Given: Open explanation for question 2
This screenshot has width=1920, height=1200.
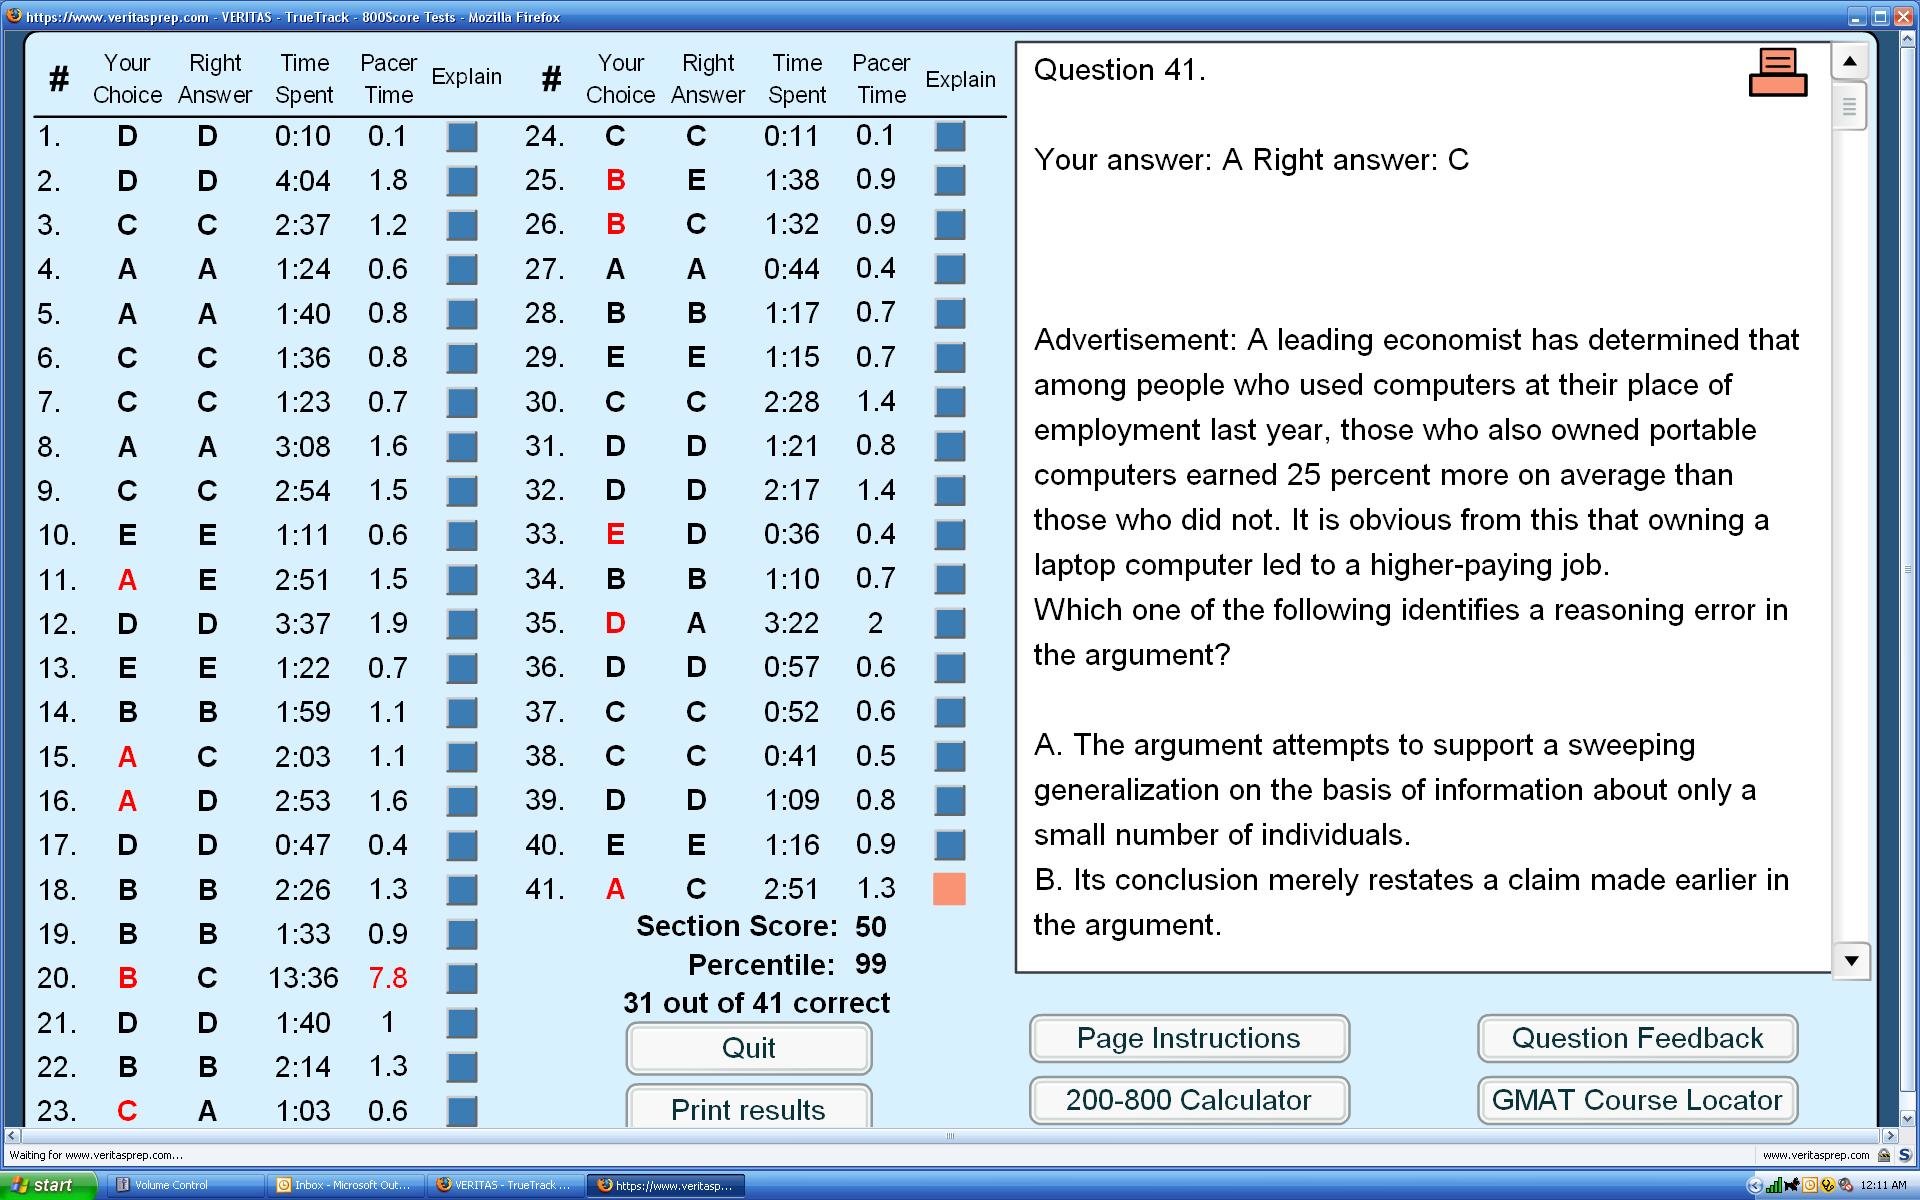Looking at the screenshot, I should point(462,181).
